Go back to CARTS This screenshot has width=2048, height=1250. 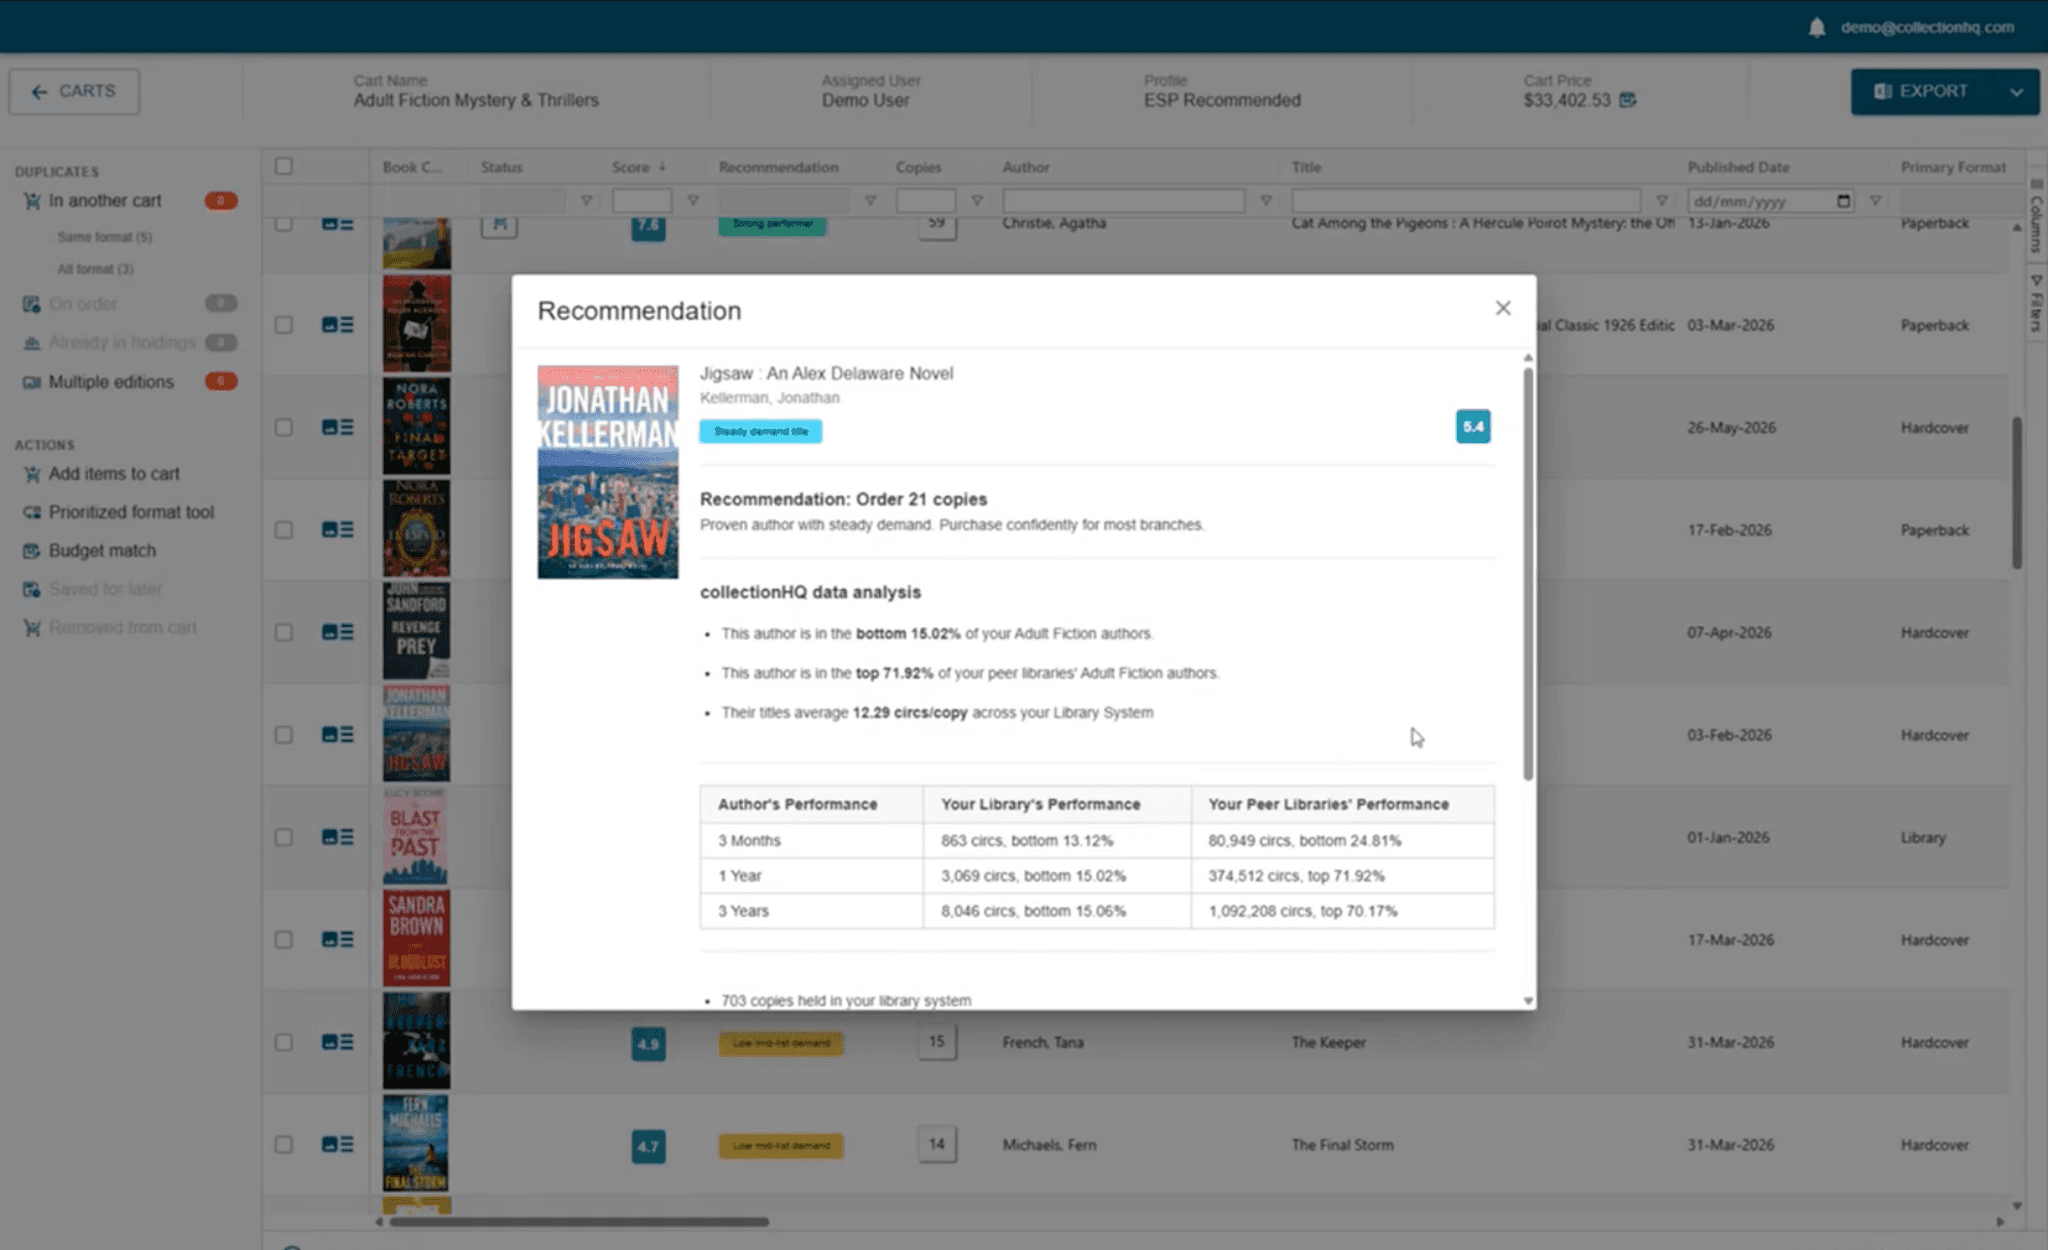[x=74, y=91]
